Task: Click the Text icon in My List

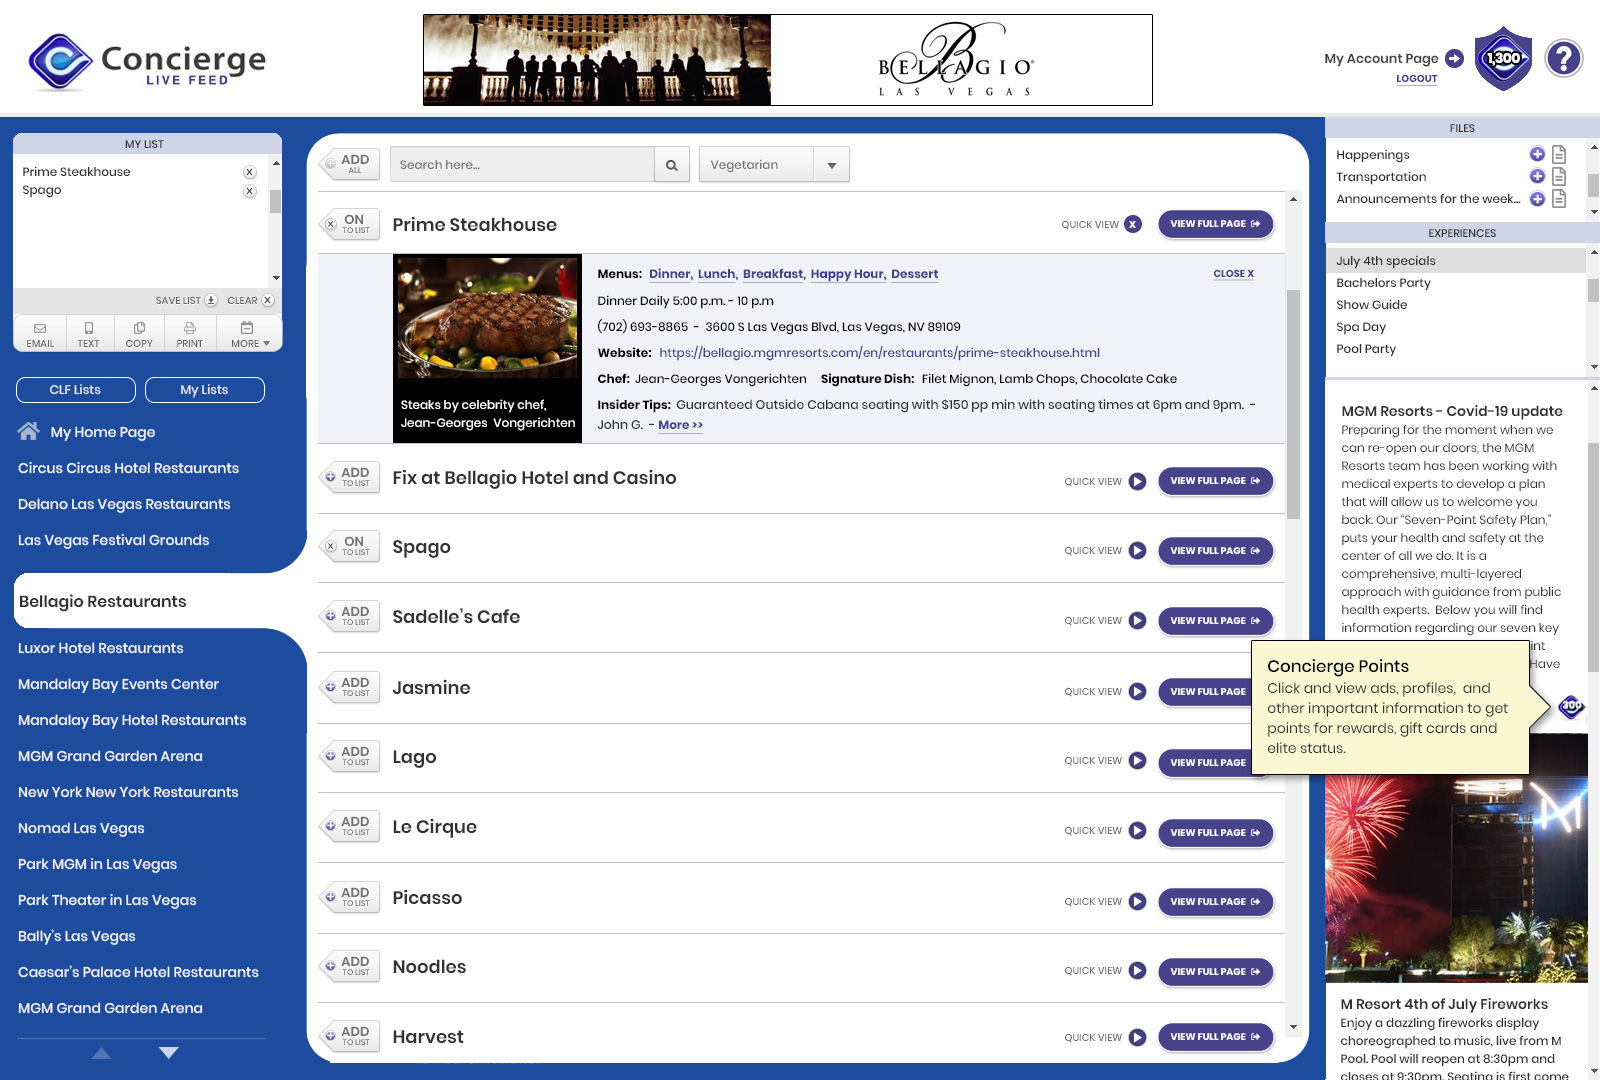Action: tap(89, 334)
